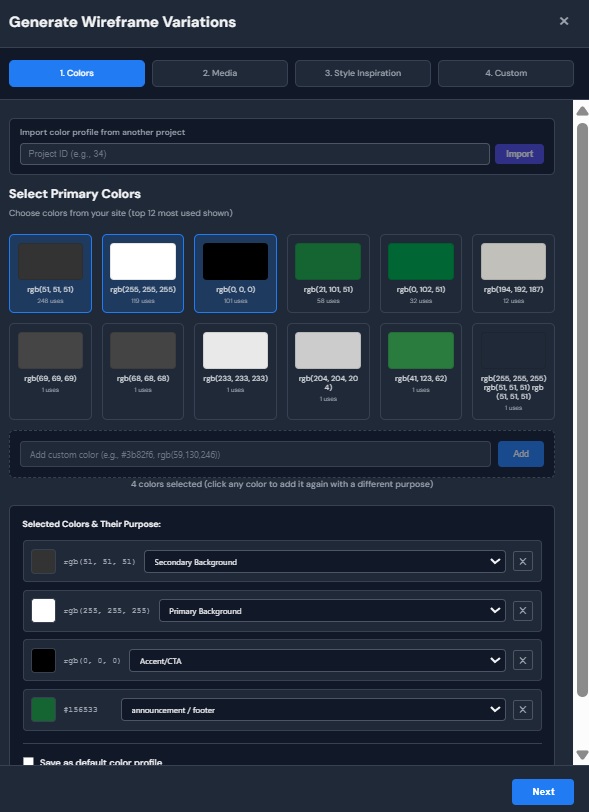This screenshot has width=589, height=812.
Task: Select the 1. Colors tab
Action: pos(77,73)
